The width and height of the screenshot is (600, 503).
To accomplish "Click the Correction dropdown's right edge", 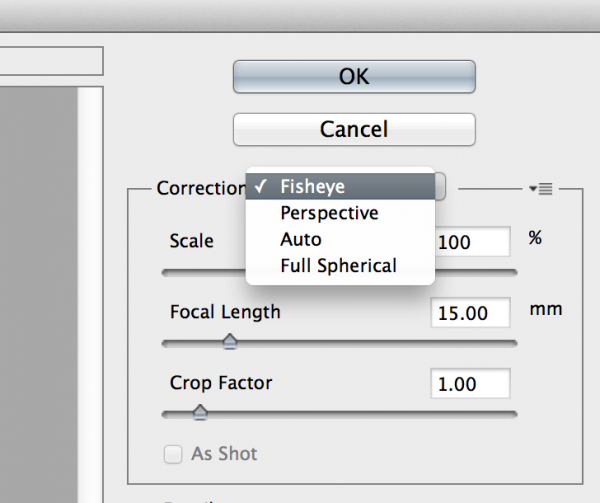I will pos(441,186).
